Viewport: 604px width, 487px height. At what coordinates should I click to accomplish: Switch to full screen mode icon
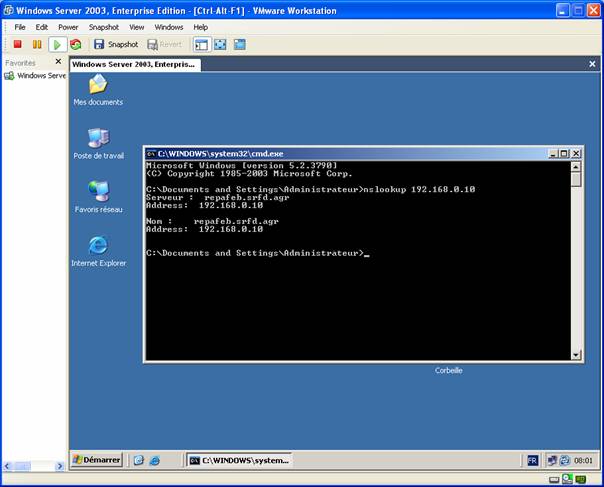tap(220, 45)
